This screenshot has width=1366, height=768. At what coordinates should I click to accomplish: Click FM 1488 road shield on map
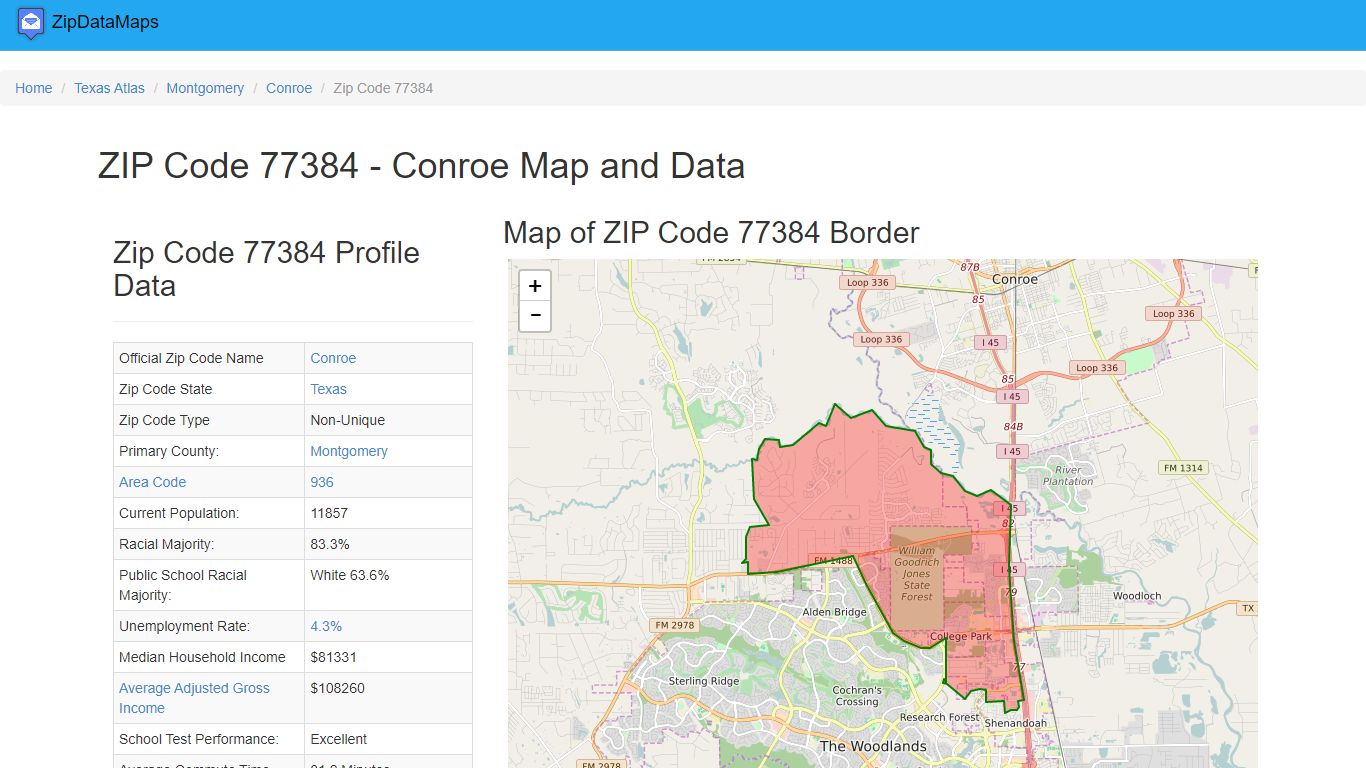click(833, 561)
